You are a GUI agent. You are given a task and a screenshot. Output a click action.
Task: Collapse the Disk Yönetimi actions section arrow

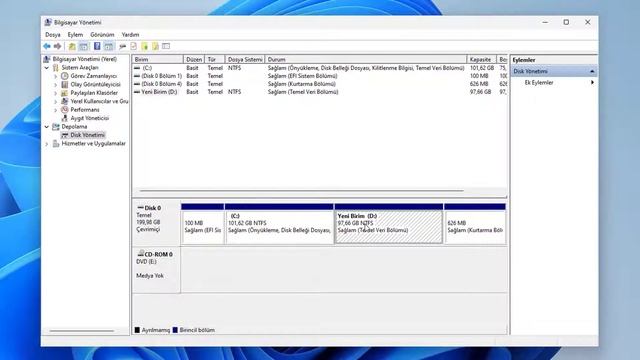(x=592, y=71)
